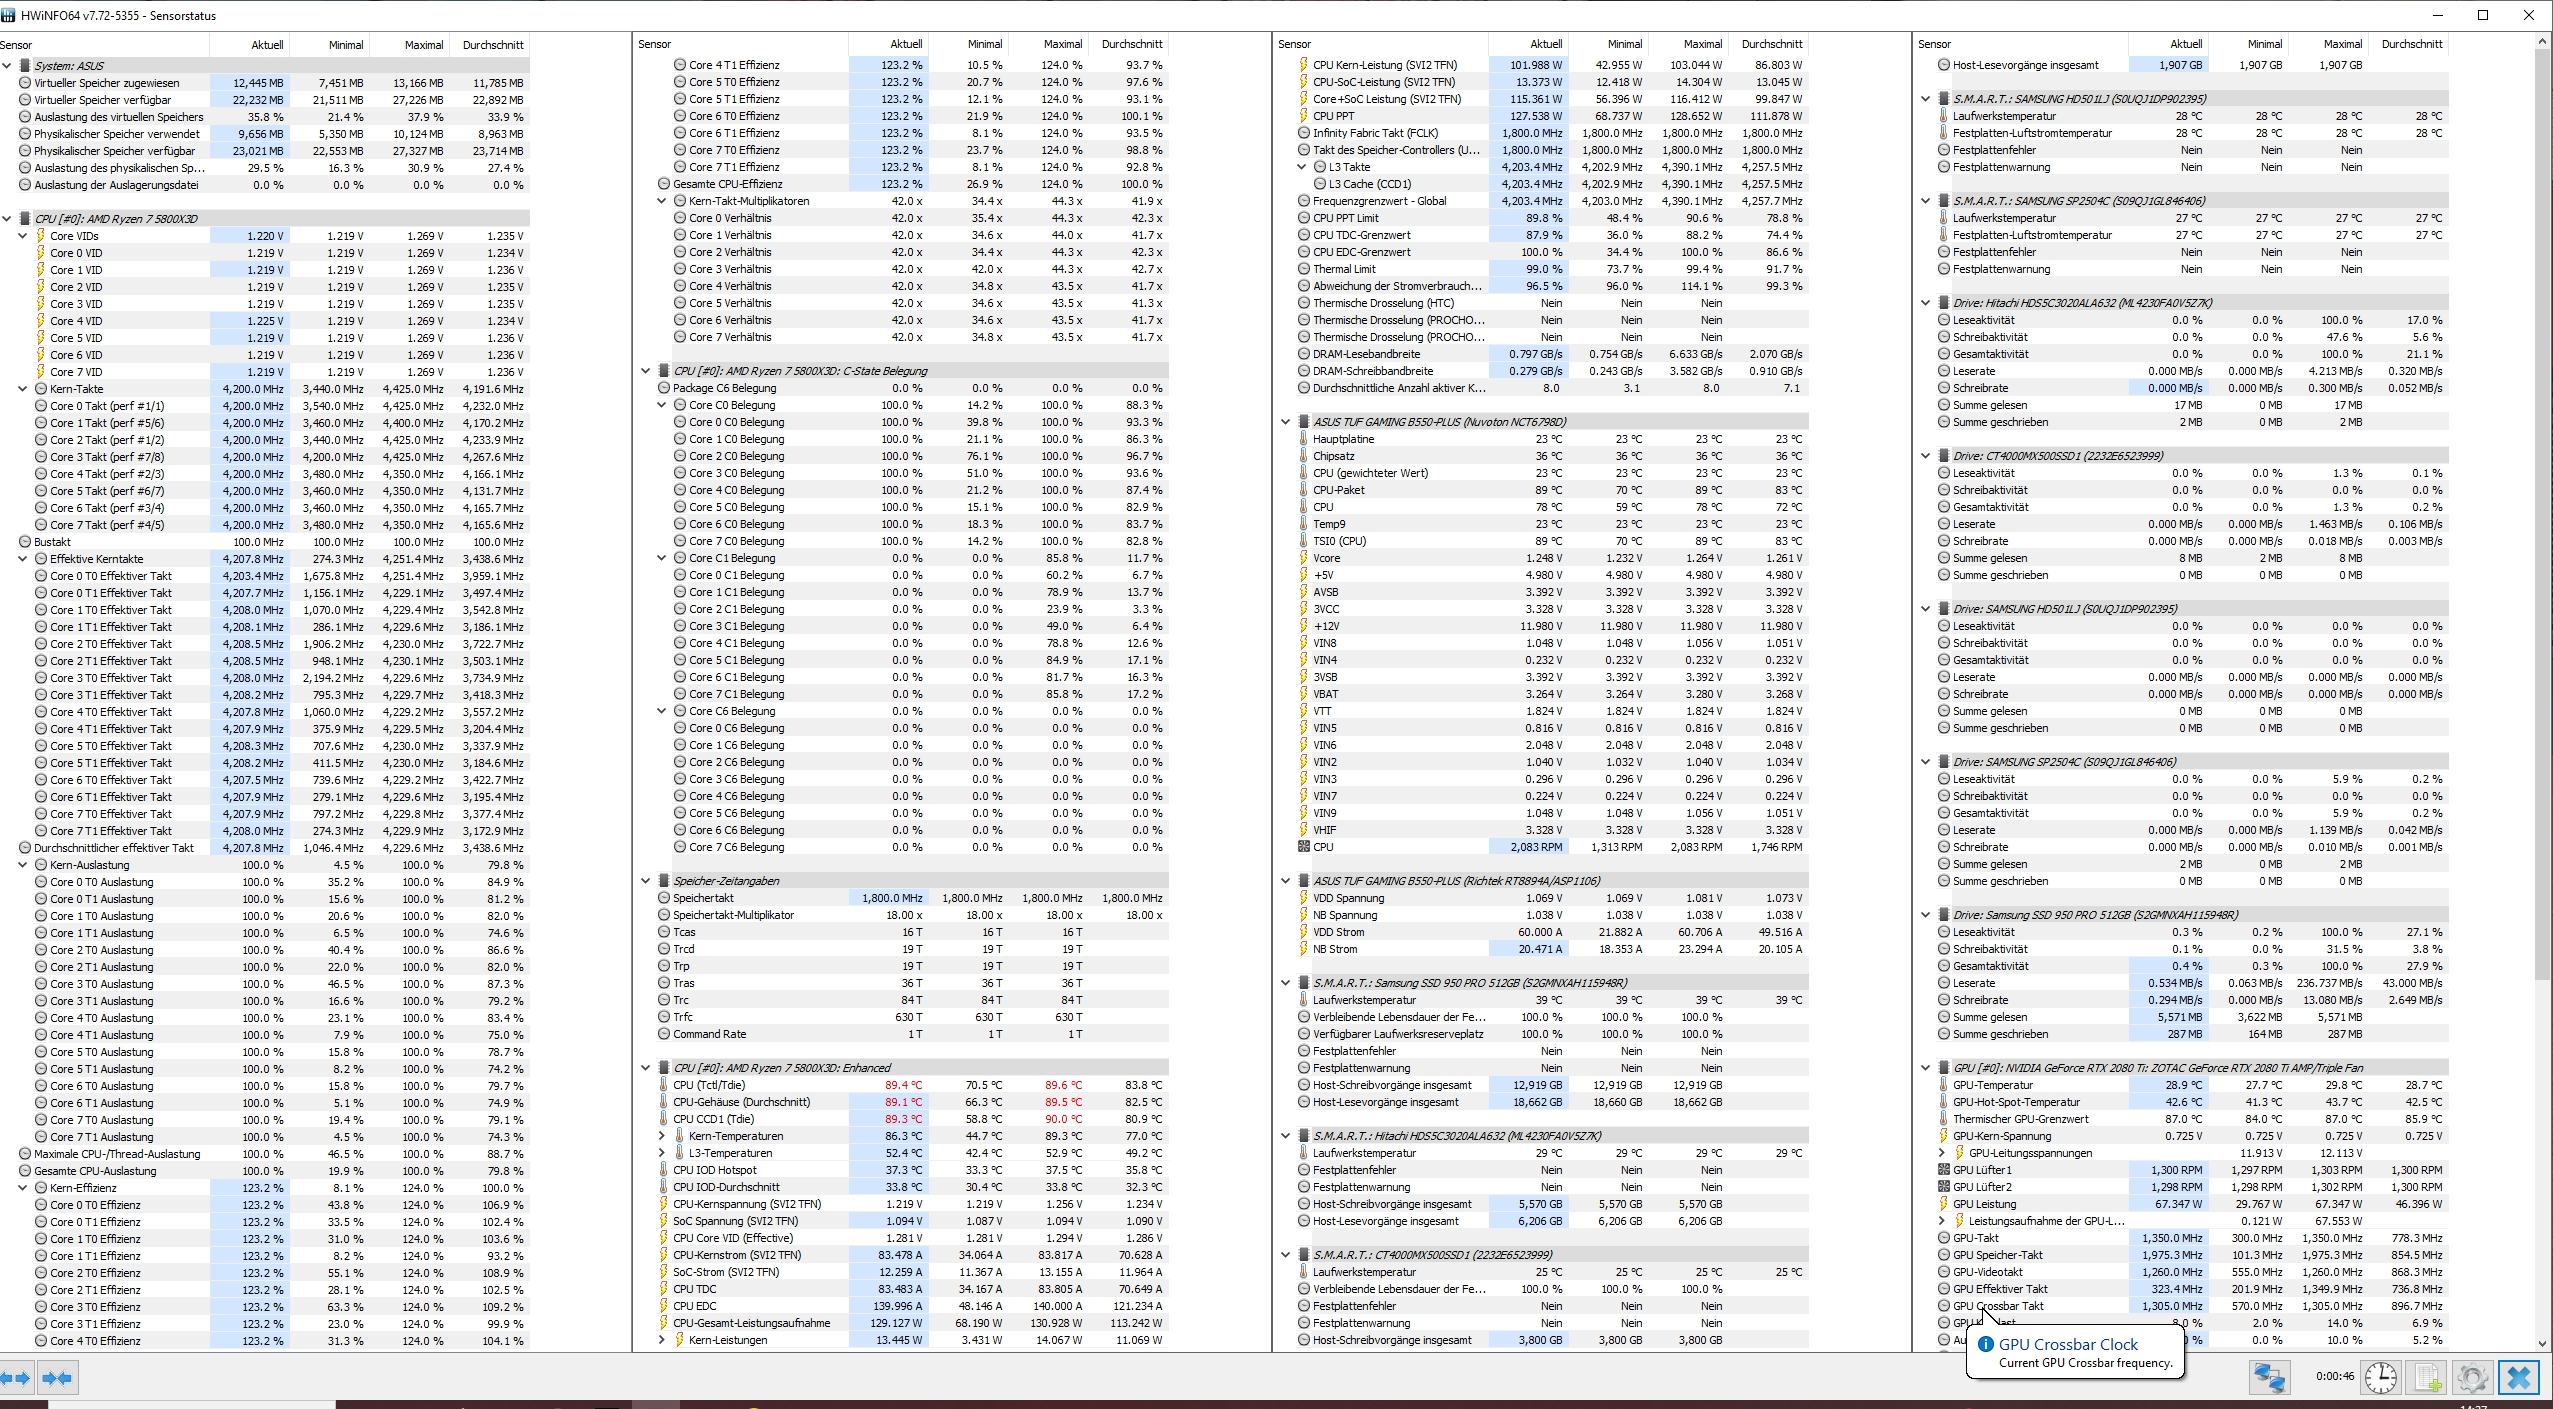Click the Durchschnitt header in the last panel
The width and height of the screenshot is (2553, 1409).
coord(2411,44)
